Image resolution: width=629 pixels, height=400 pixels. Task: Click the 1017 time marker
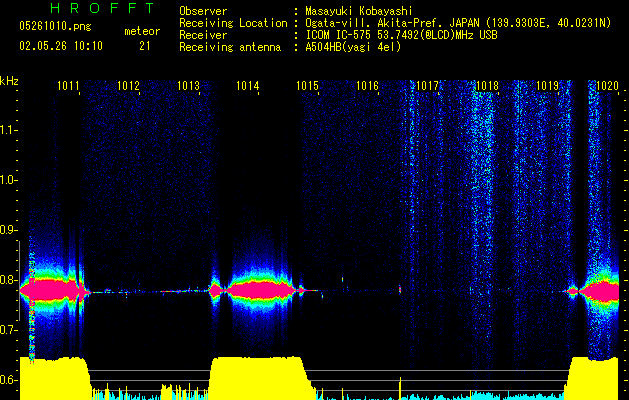(428, 85)
